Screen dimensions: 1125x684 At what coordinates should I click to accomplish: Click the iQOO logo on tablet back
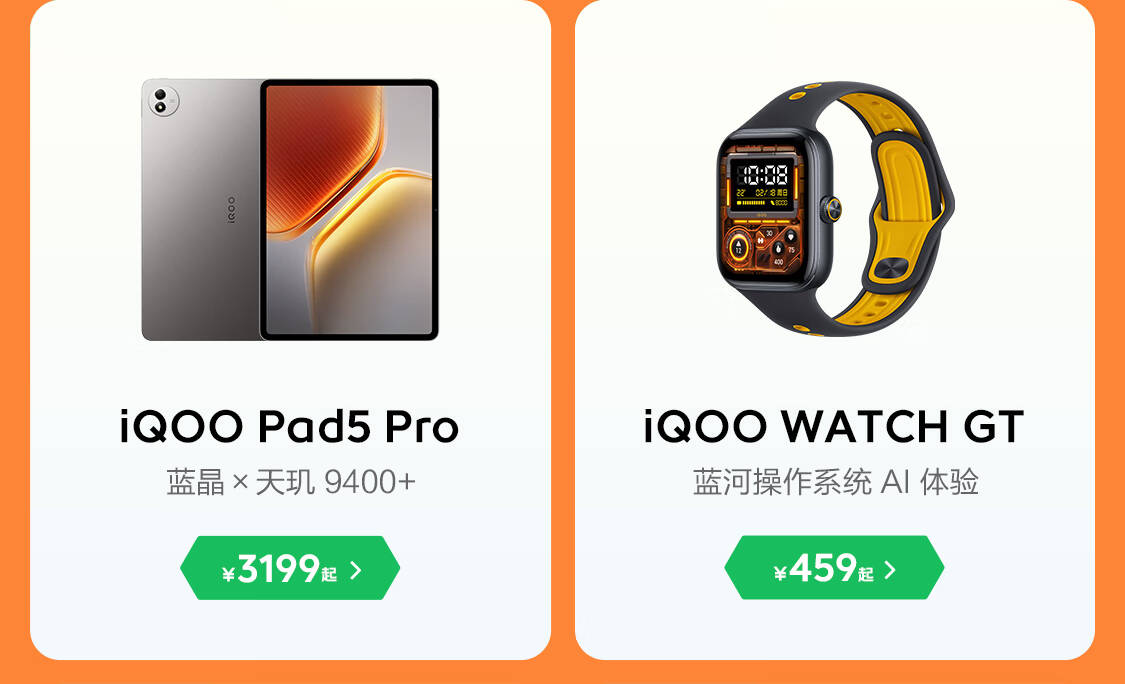[x=231, y=210]
